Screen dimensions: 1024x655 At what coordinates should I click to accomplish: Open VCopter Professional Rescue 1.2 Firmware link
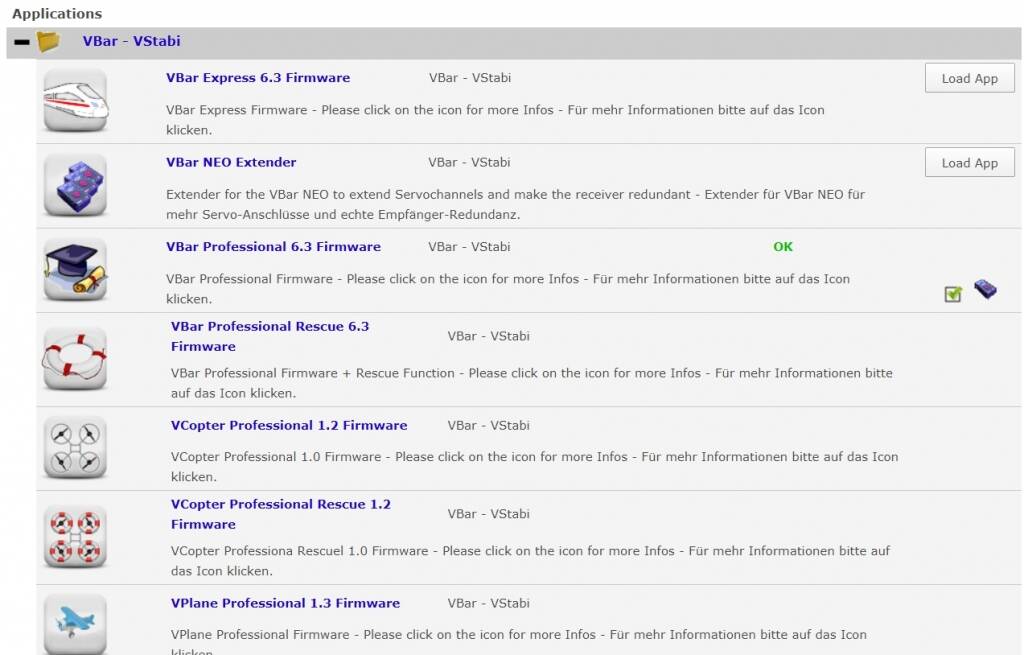point(281,514)
